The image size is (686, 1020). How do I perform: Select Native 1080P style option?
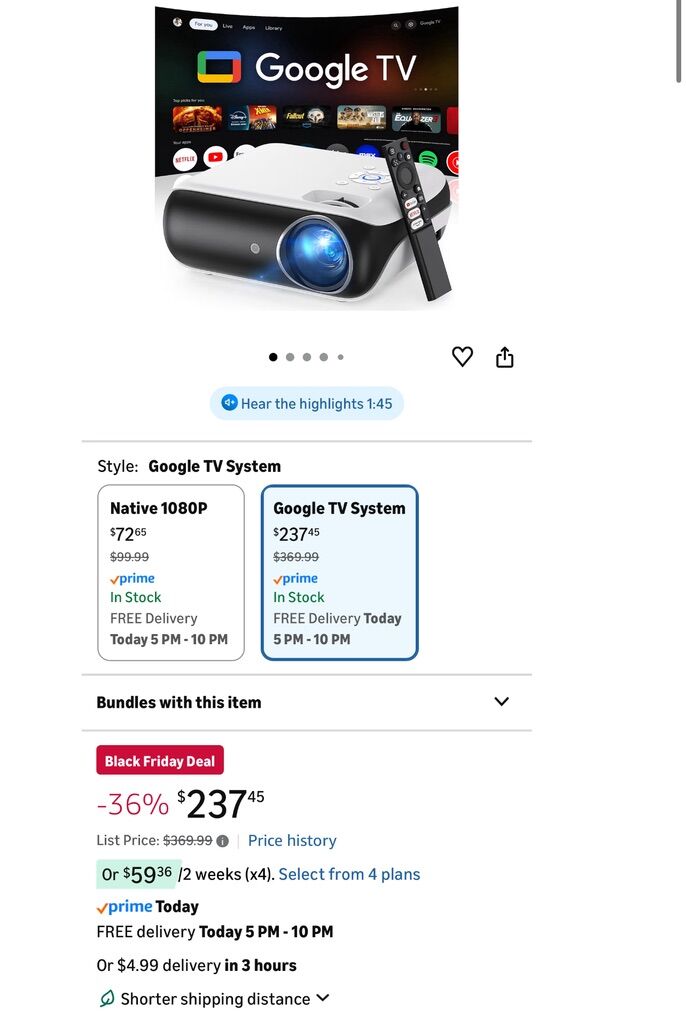coord(171,572)
